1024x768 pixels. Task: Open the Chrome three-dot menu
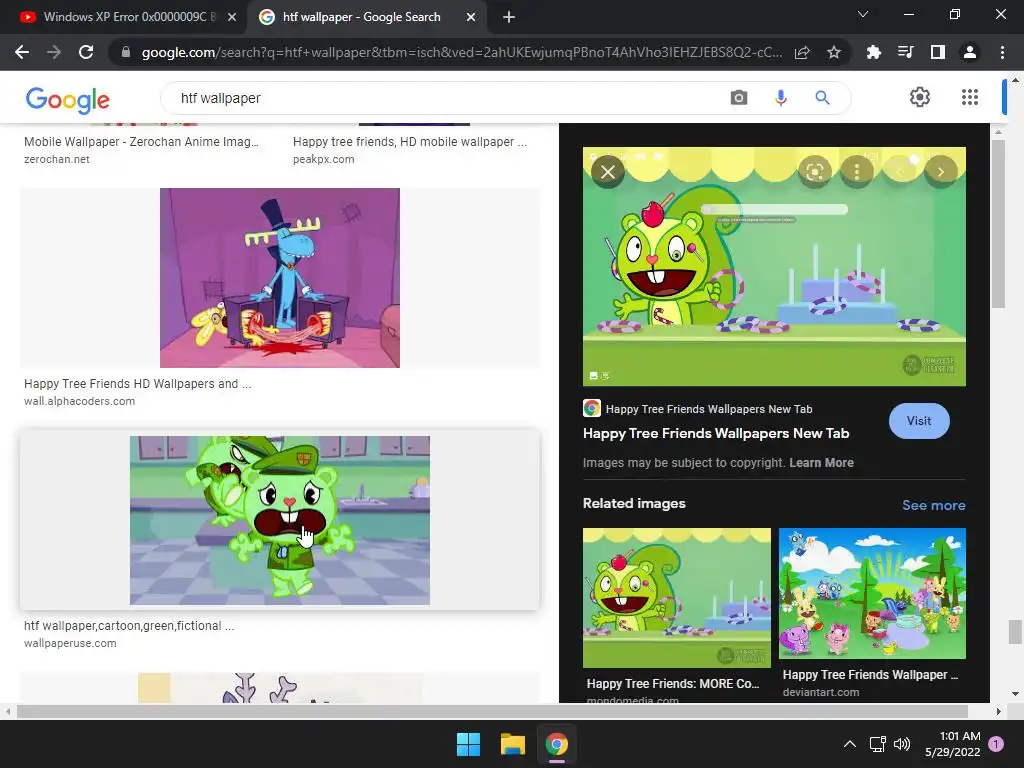(1002, 52)
